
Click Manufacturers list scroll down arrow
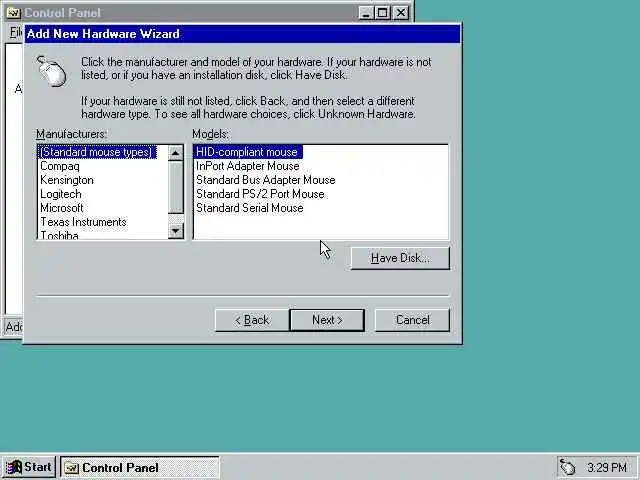(x=176, y=231)
